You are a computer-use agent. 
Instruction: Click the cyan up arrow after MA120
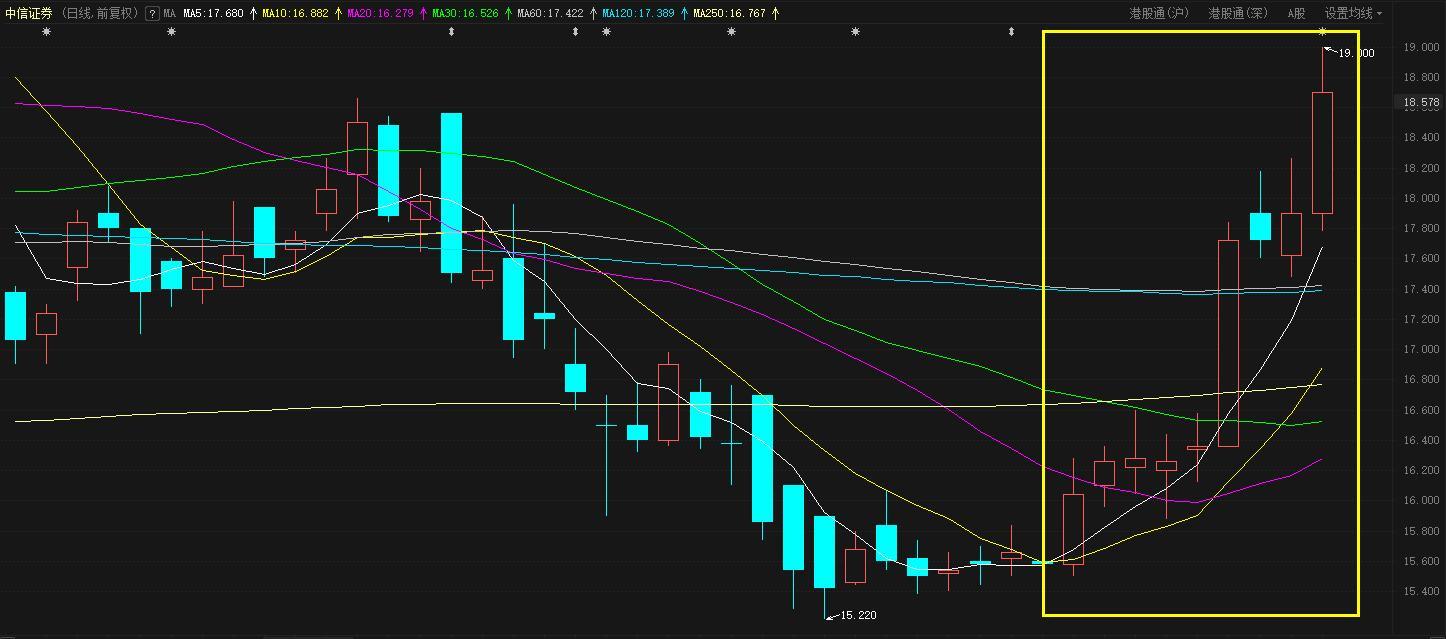[684, 14]
